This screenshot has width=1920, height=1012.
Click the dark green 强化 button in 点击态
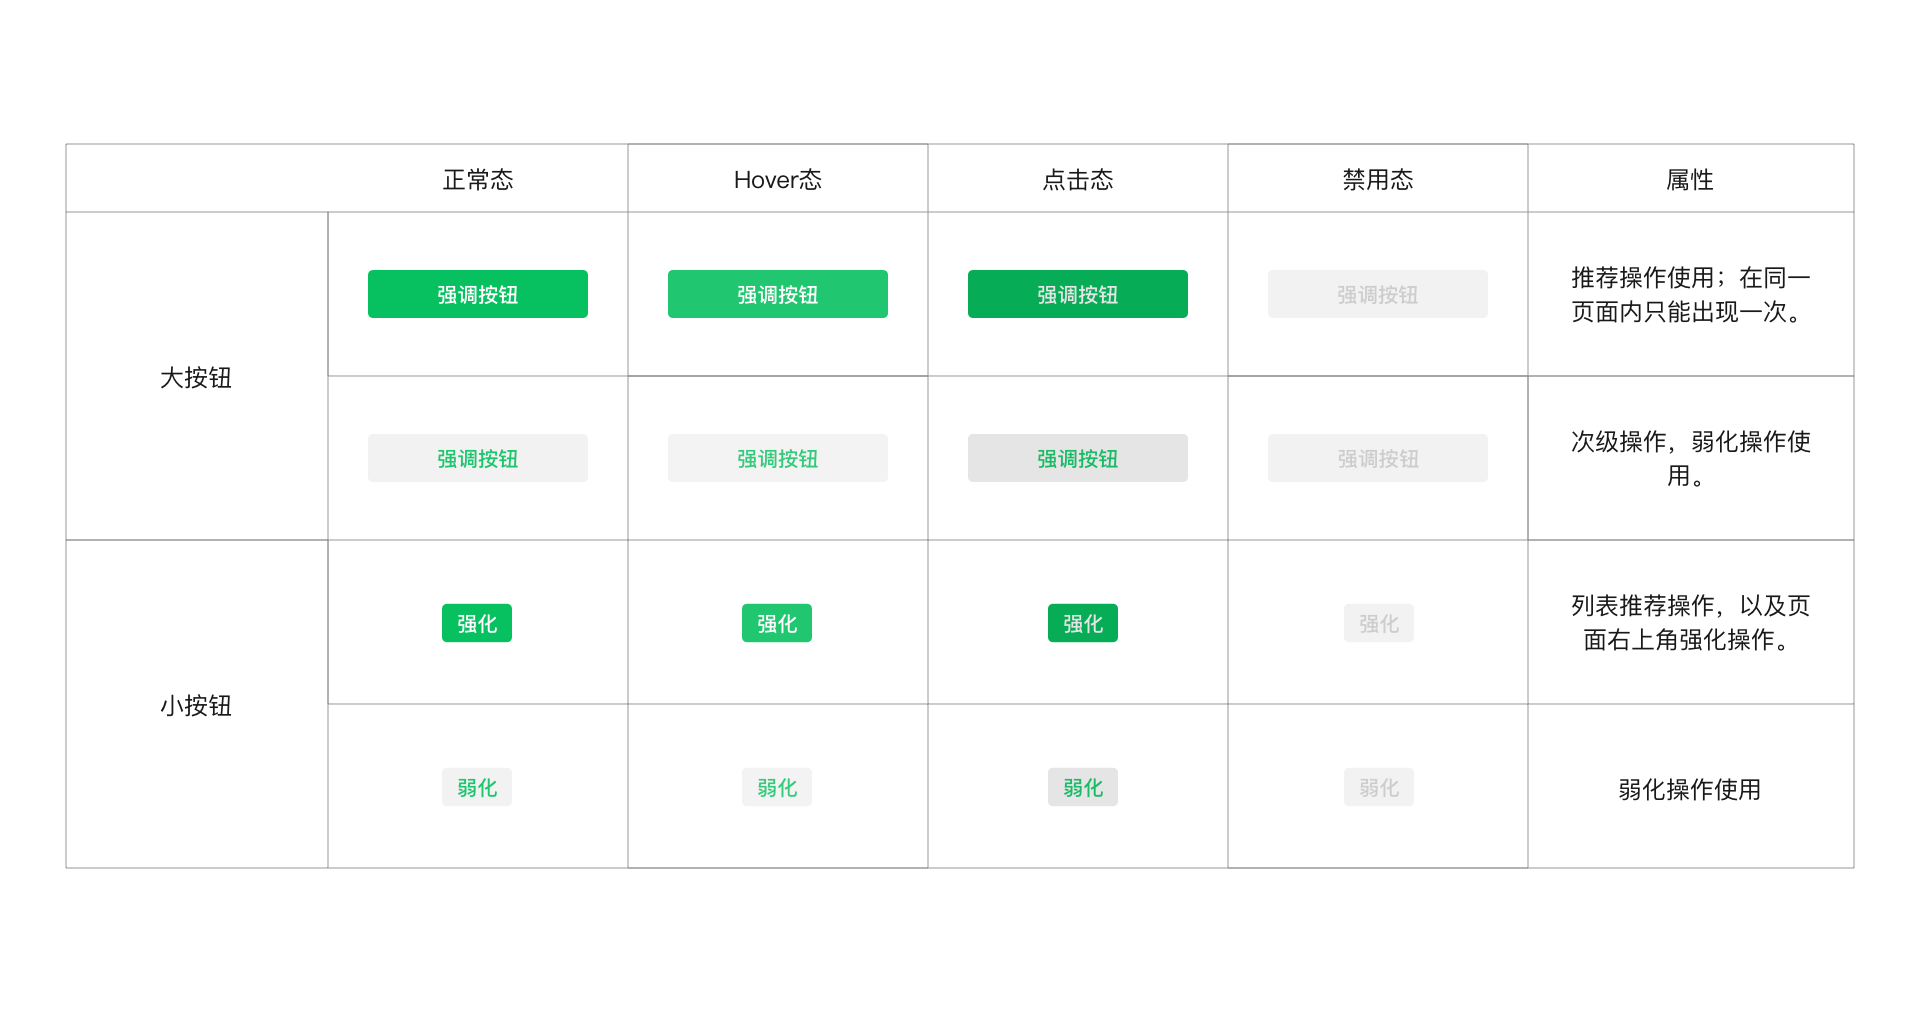tap(1082, 622)
